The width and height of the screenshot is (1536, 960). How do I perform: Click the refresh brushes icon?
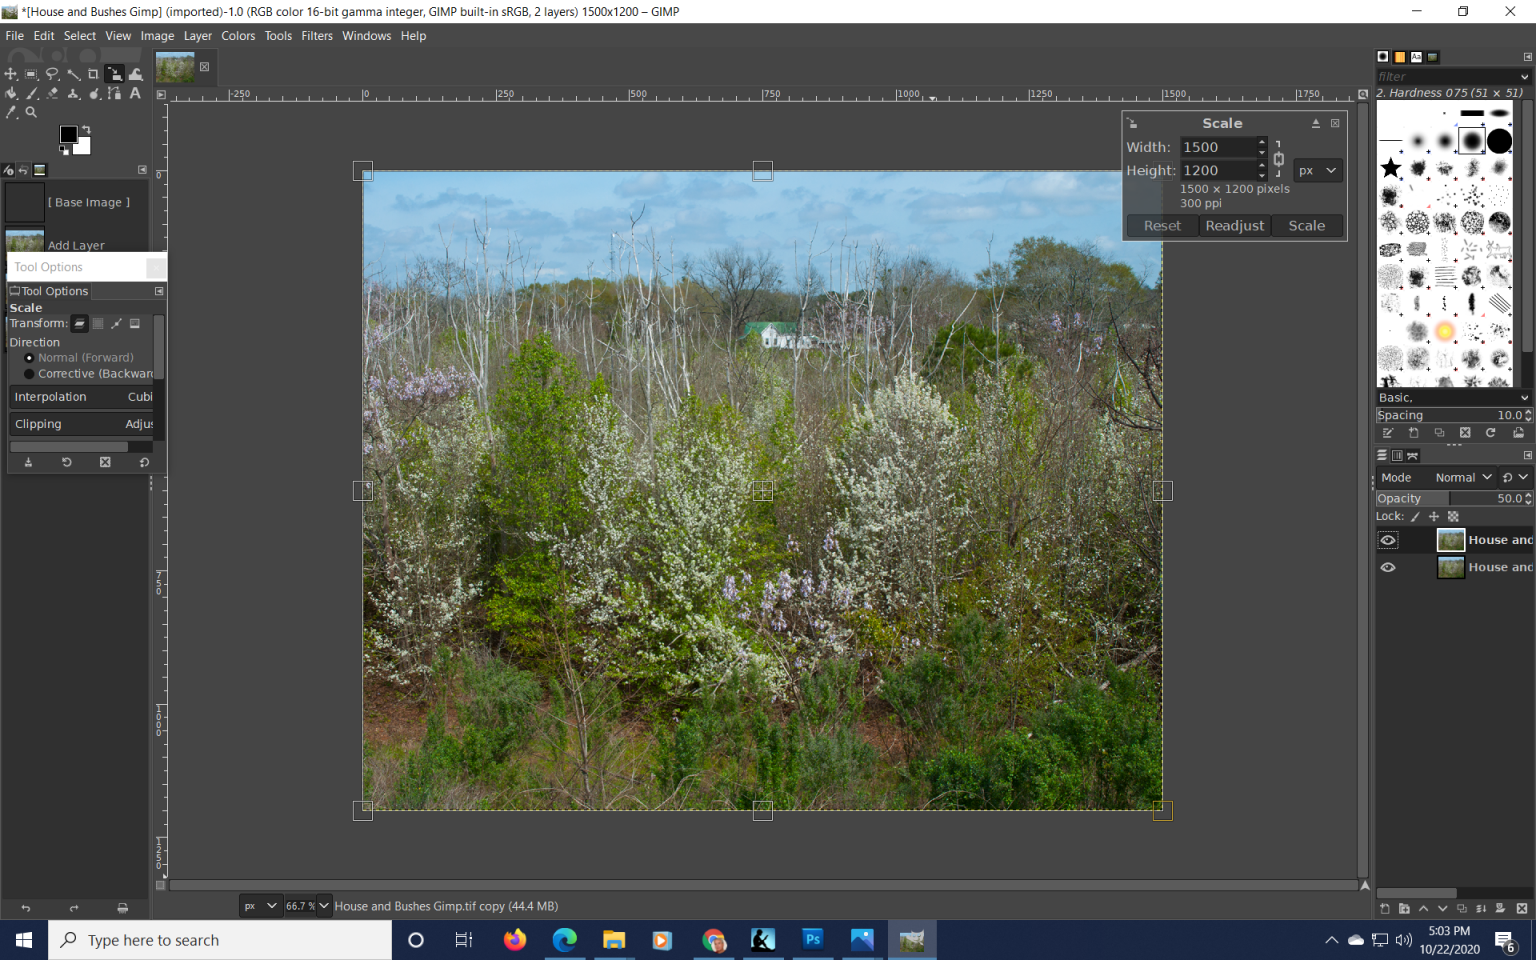(1491, 432)
